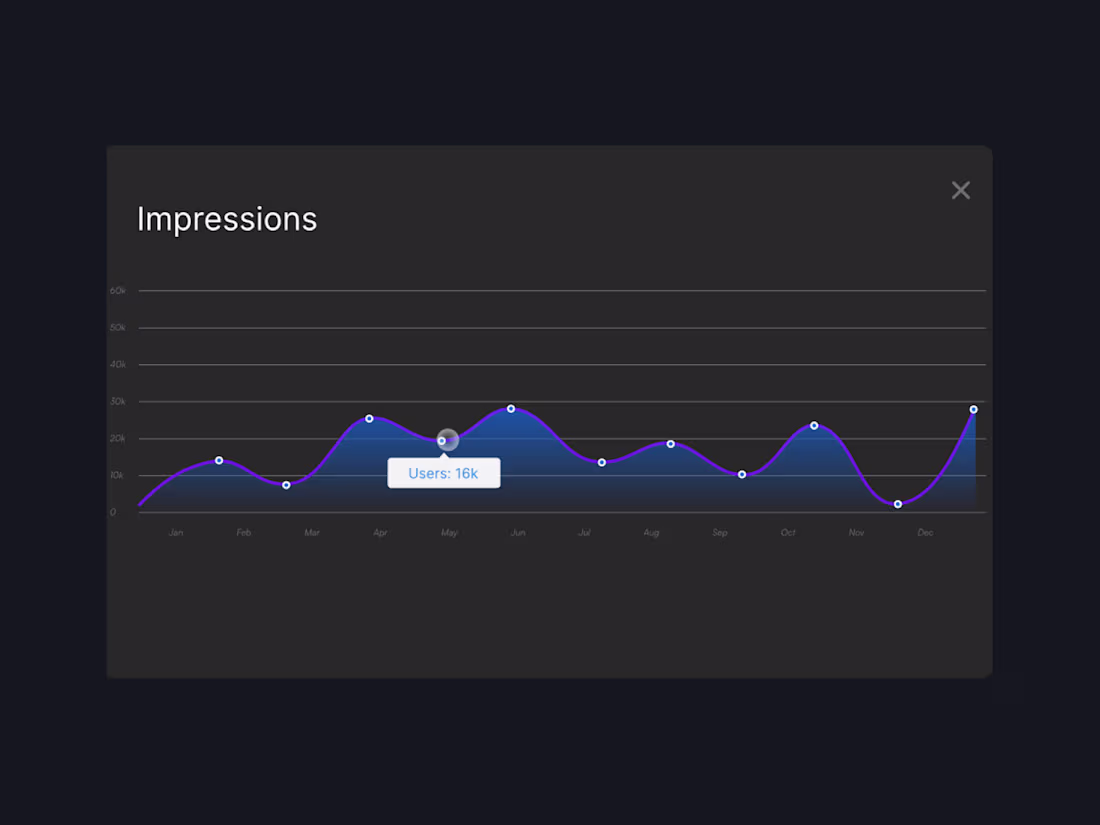Viewport: 1100px width, 825px height.
Task: Toggle the September data point marker
Action: click(x=741, y=474)
